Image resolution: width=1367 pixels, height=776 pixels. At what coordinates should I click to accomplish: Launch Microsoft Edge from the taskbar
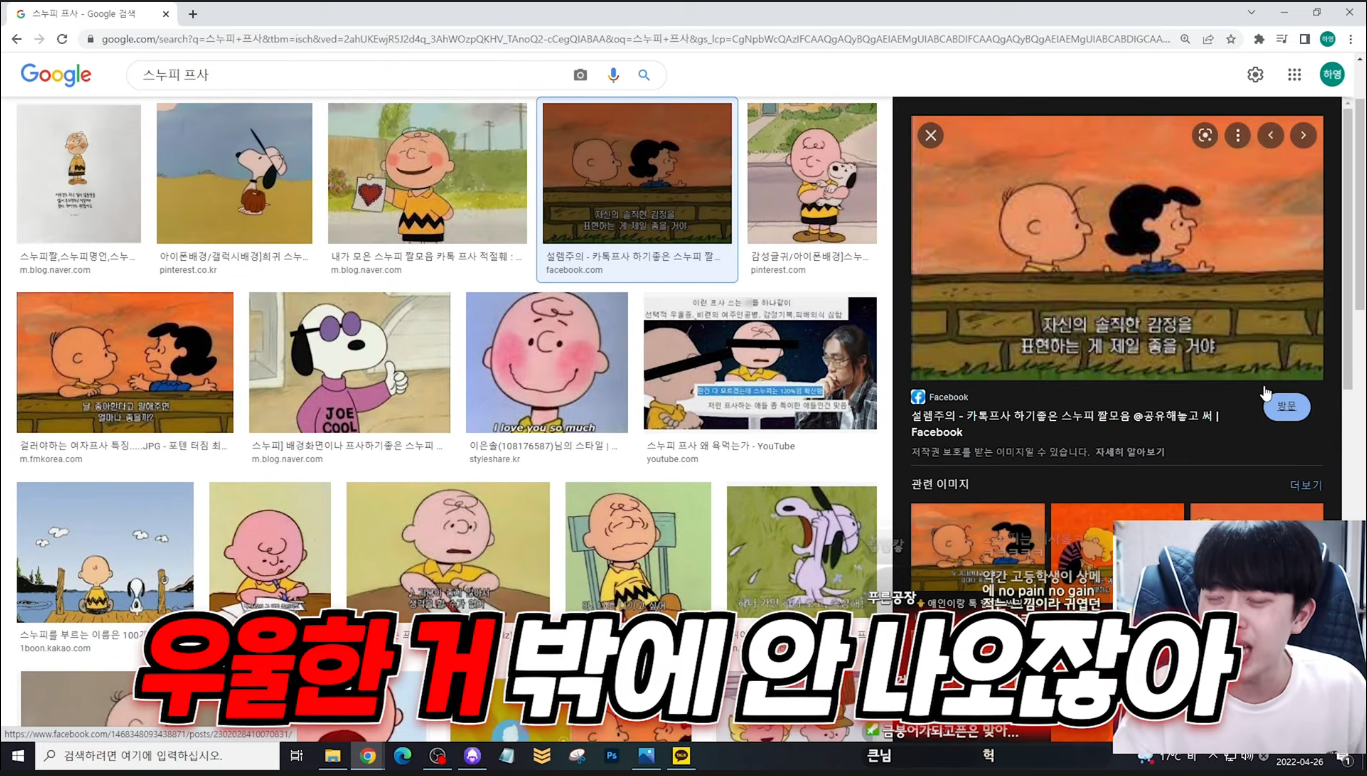[402, 756]
